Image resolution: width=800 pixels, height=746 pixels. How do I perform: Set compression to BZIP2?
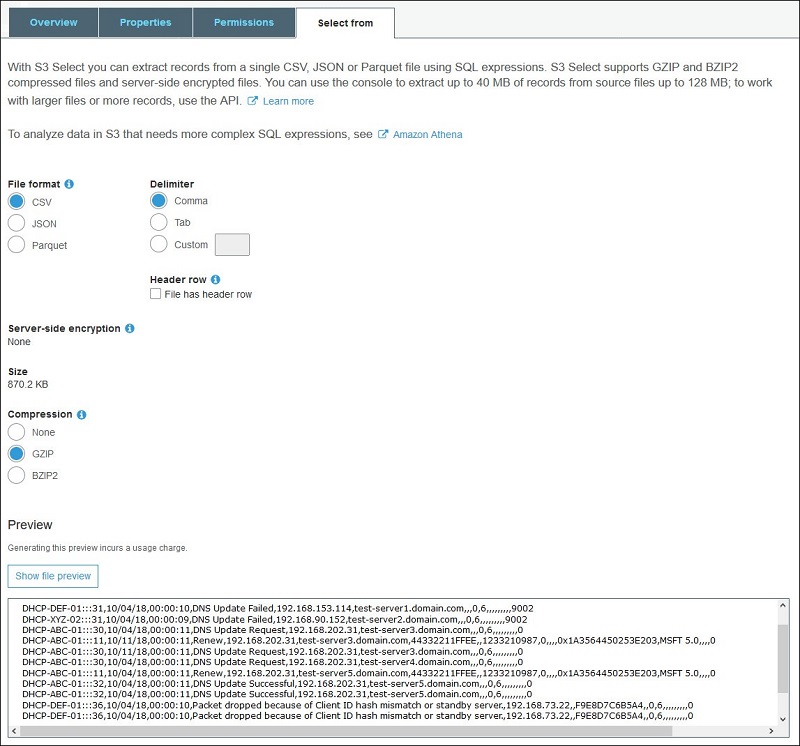click(16, 475)
